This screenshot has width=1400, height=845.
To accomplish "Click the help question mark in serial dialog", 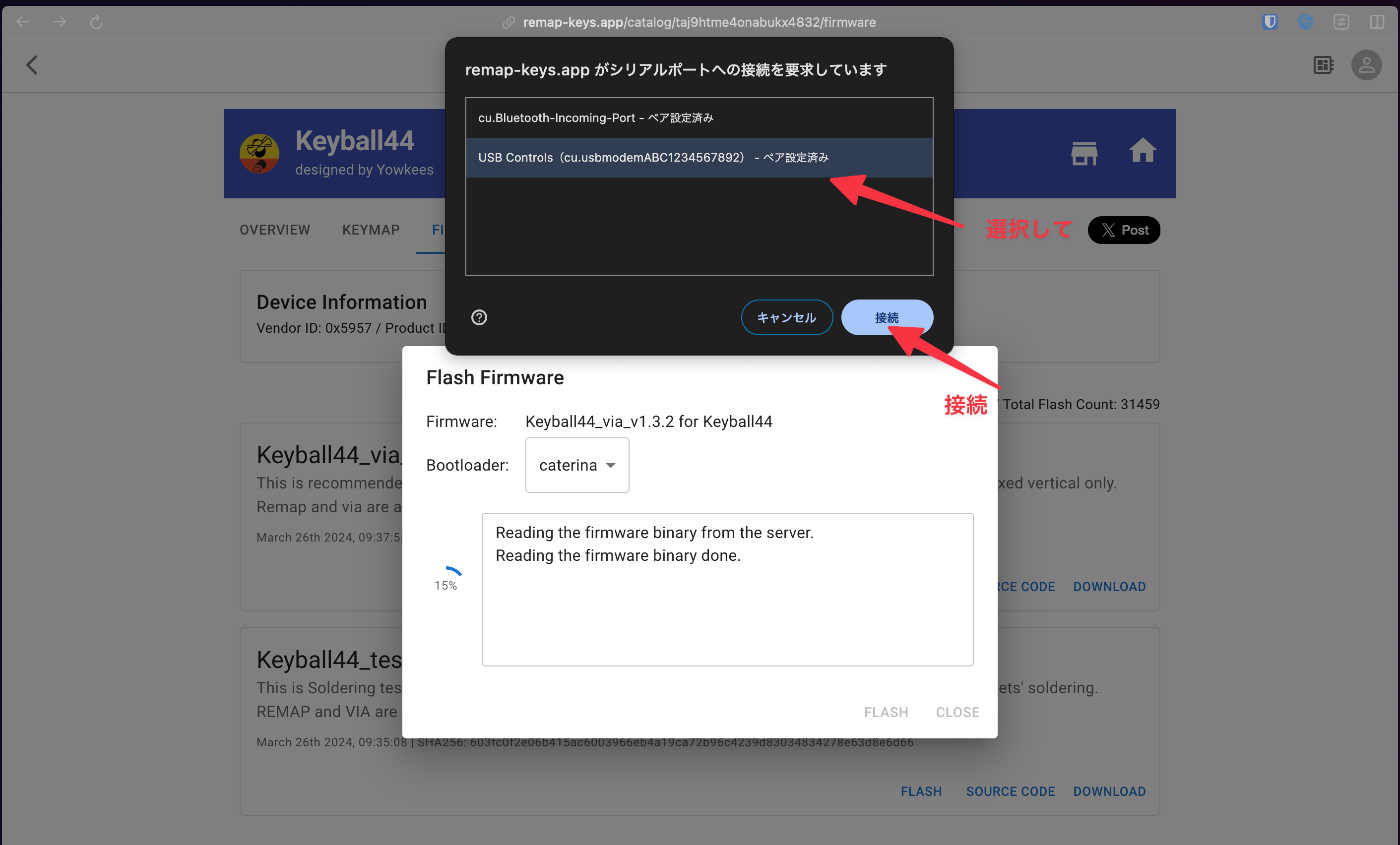I will coord(479,317).
